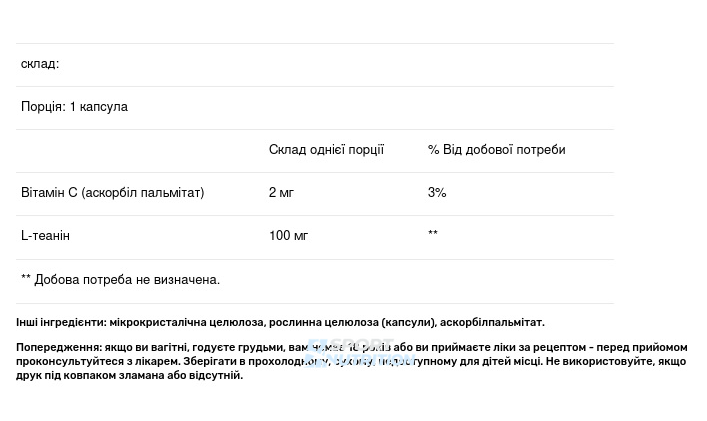Click 'проконсультуйтеся з лікарем' warning text
The width and height of the screenshot is (707, 421).
click(x=98, y=362)
